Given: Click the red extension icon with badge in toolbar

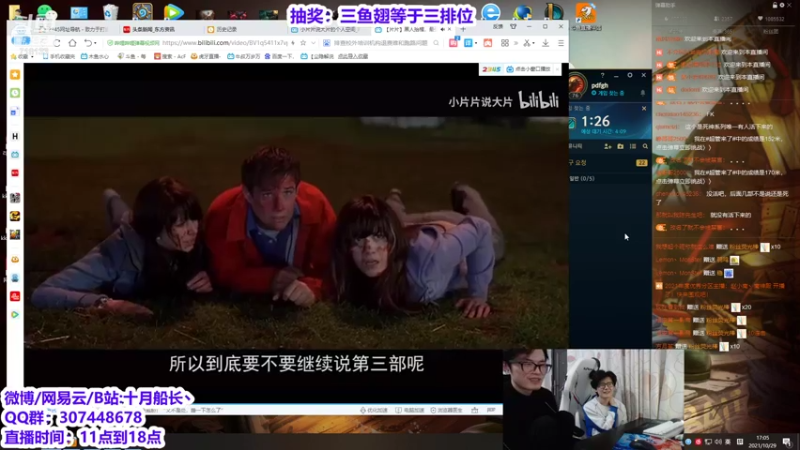Looking at the screenshot, I should tap(453, 43).
